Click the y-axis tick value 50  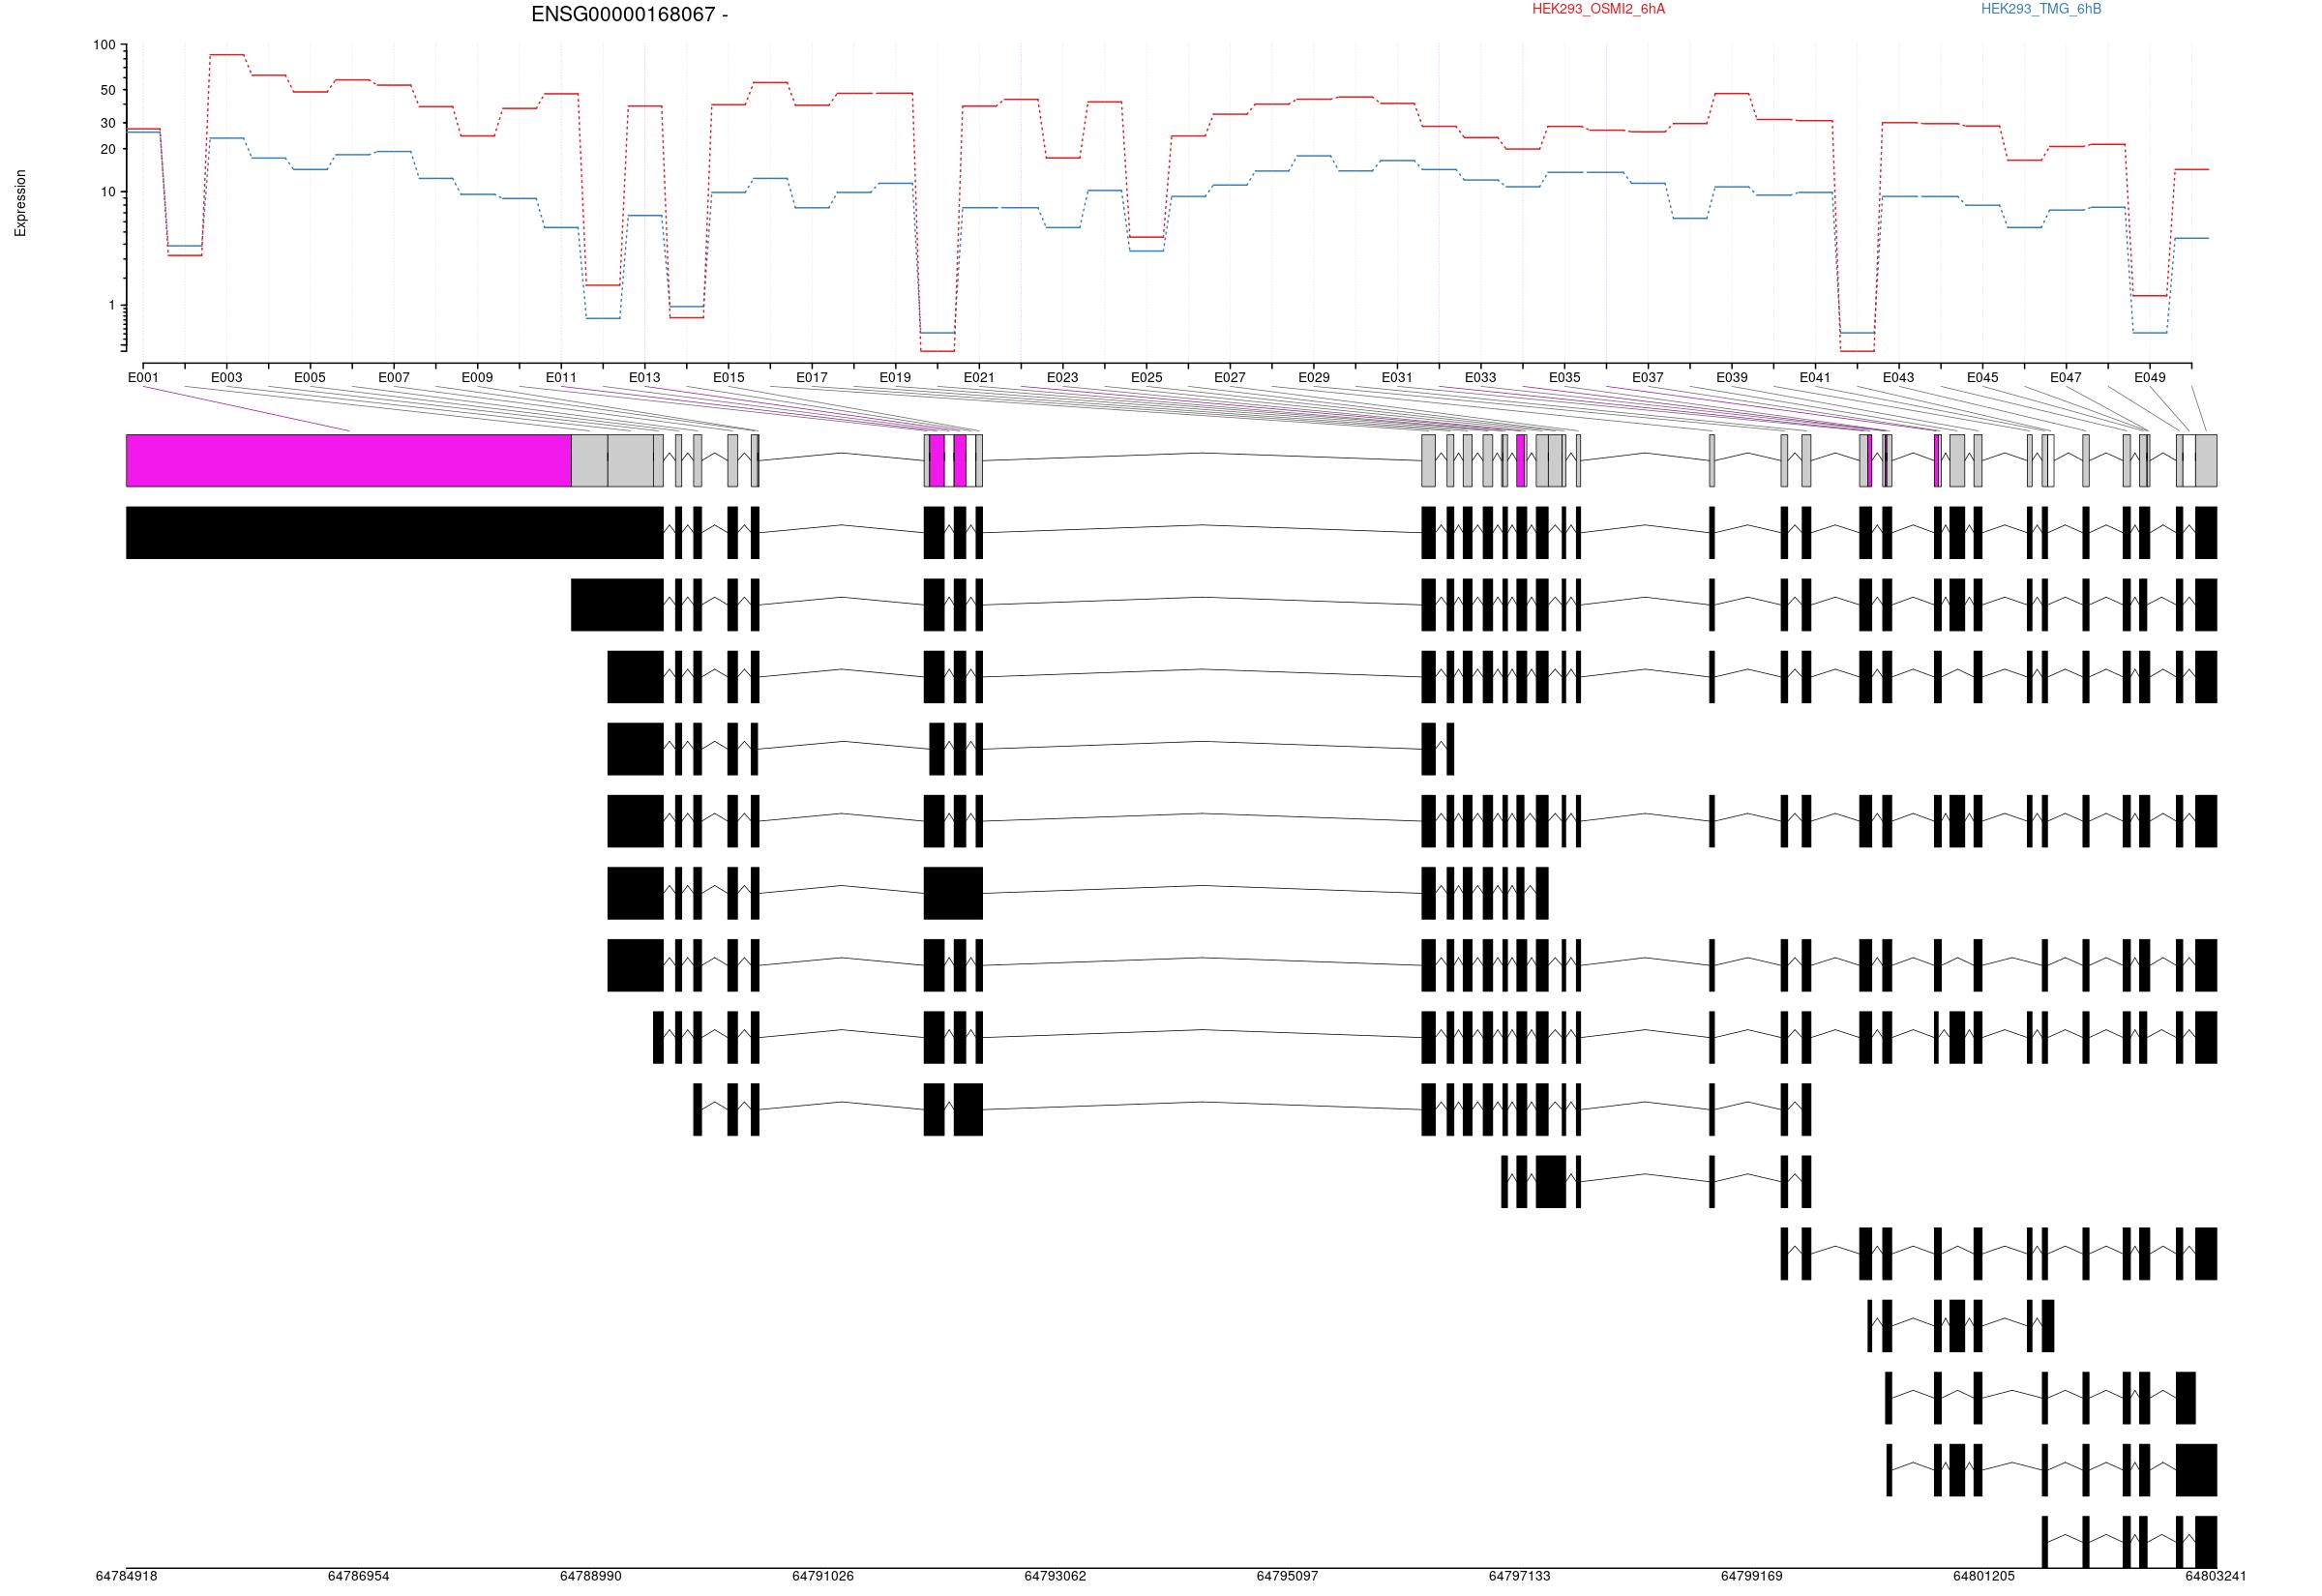[x=108, y=90]
